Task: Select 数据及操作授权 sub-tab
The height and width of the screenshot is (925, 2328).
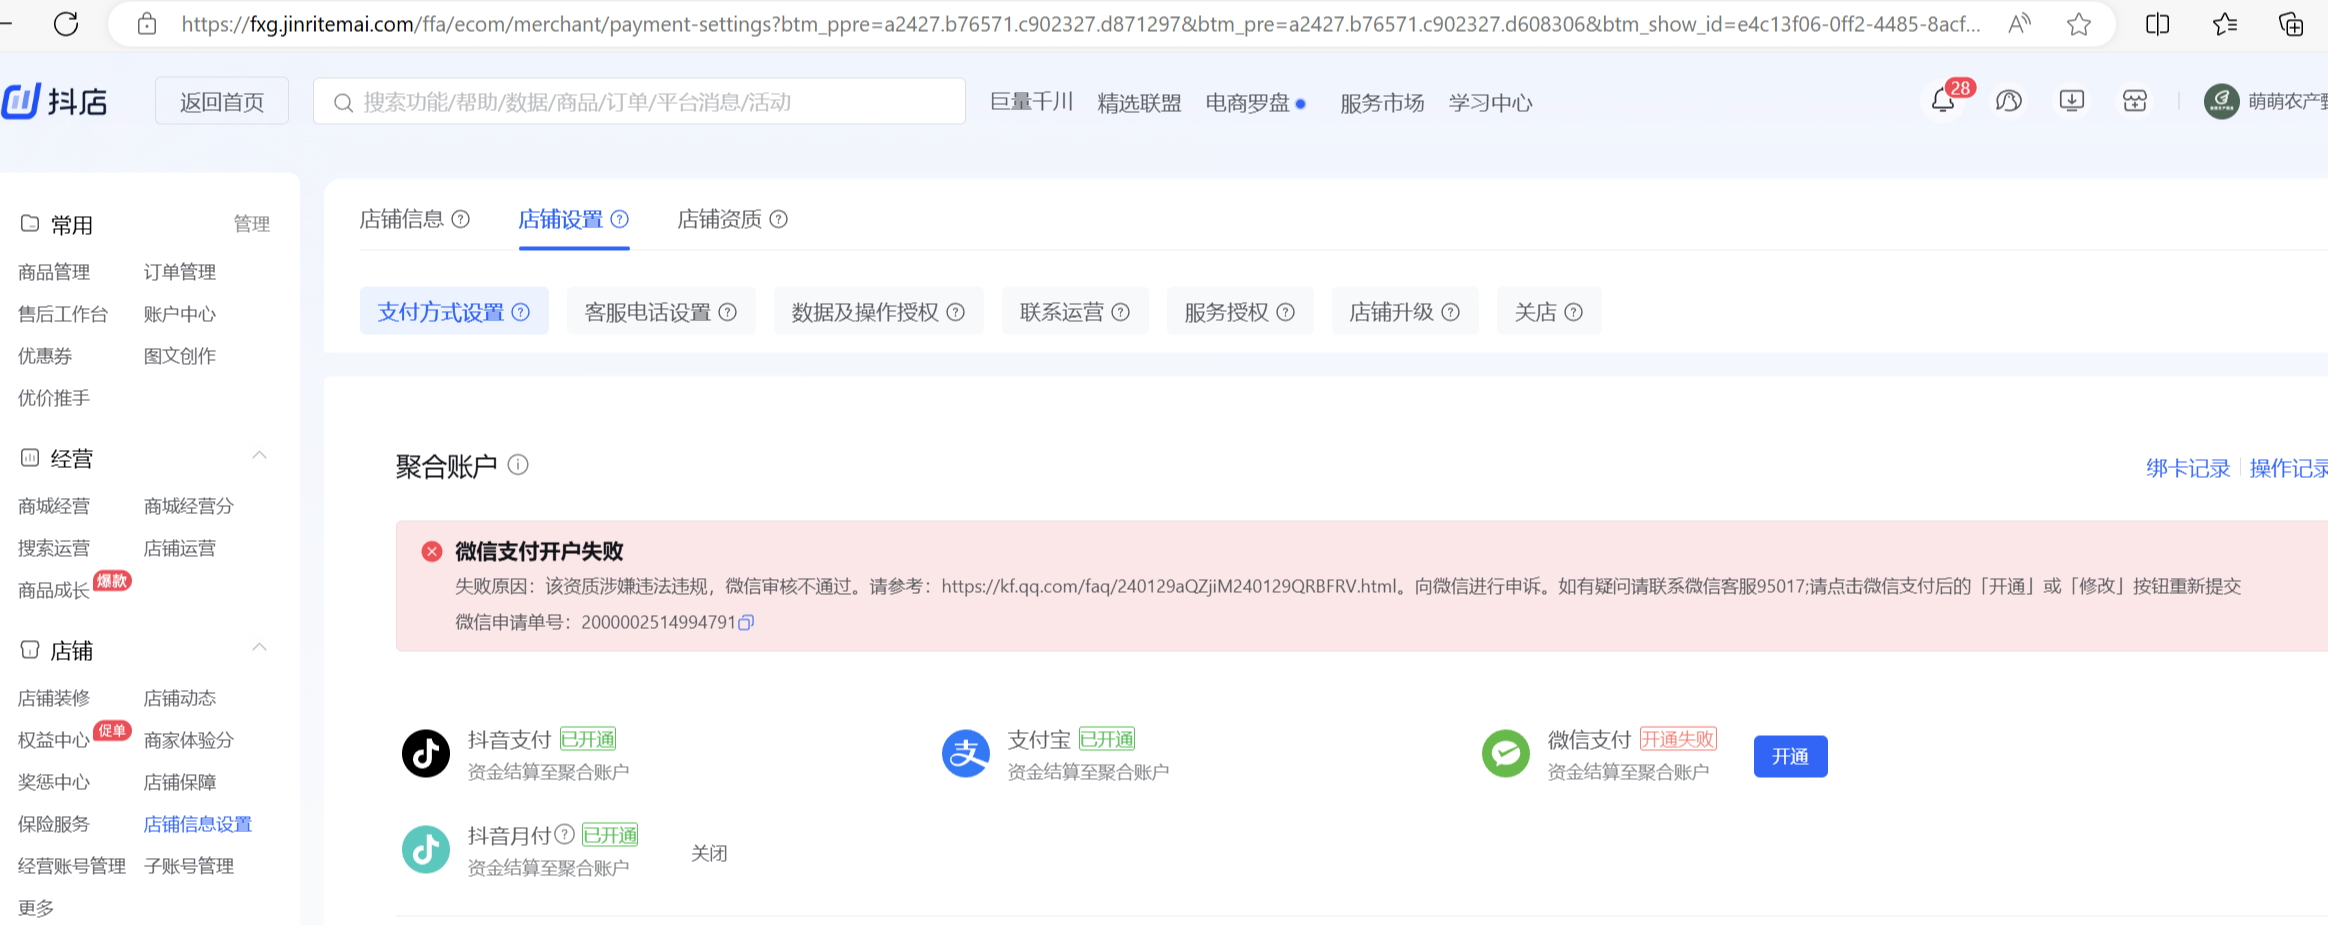Action: (878, 312)
